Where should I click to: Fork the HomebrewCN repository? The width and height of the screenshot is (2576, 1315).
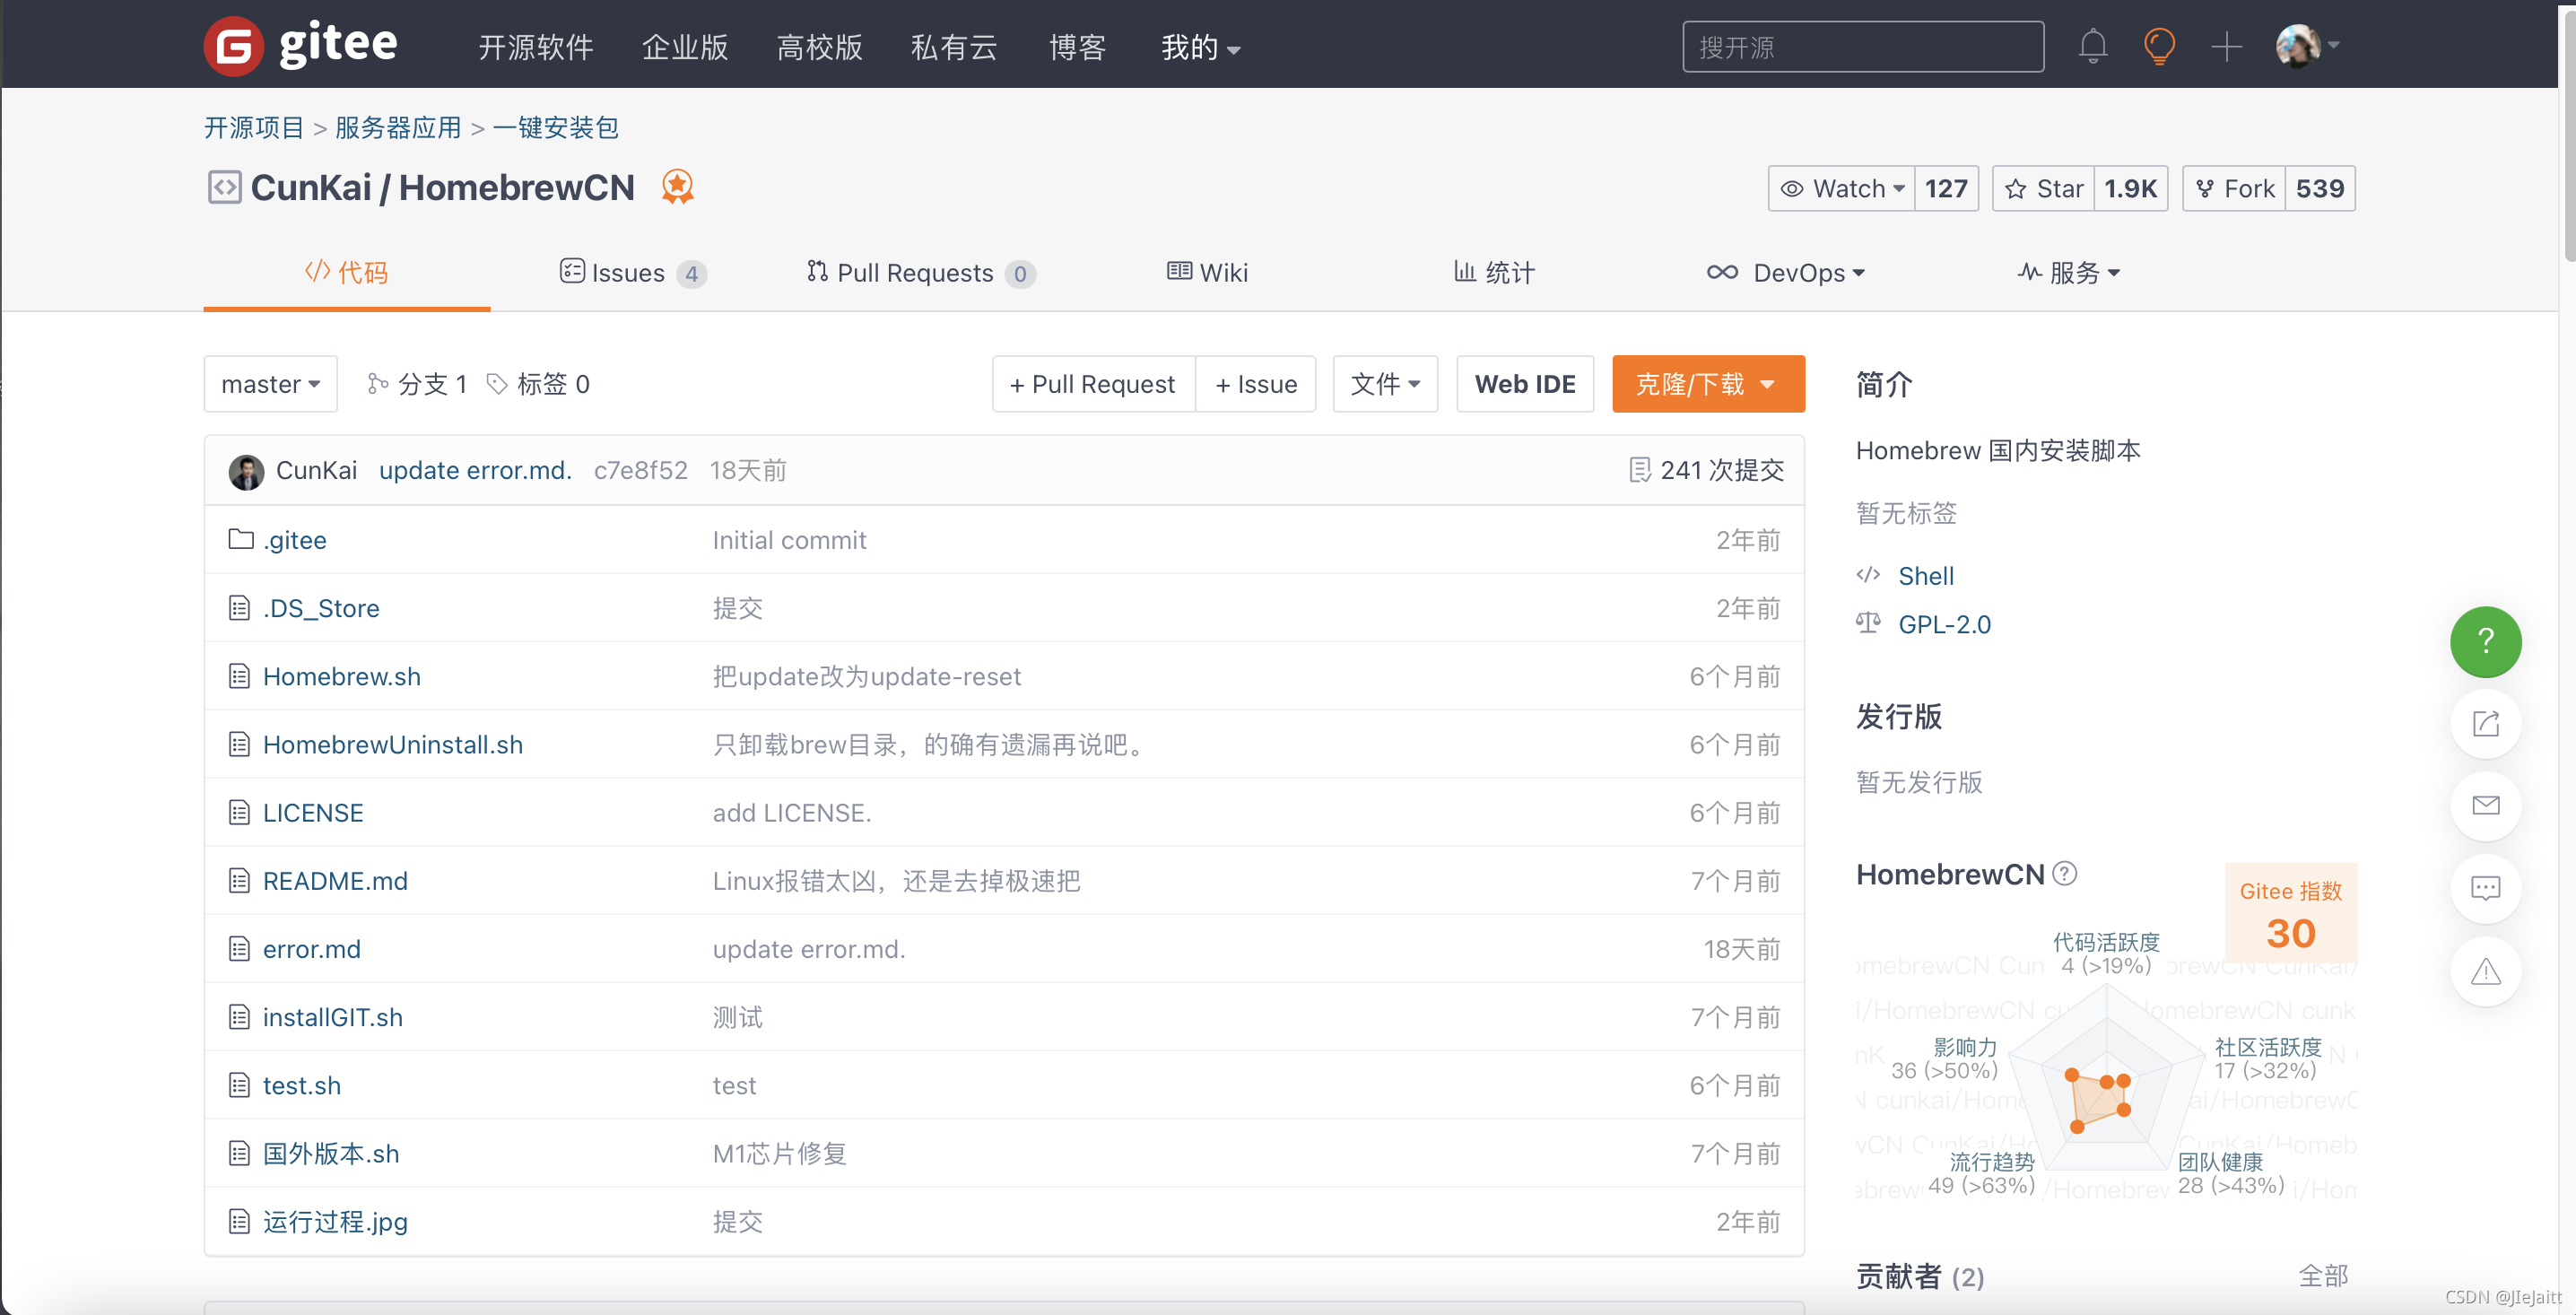2234,188
